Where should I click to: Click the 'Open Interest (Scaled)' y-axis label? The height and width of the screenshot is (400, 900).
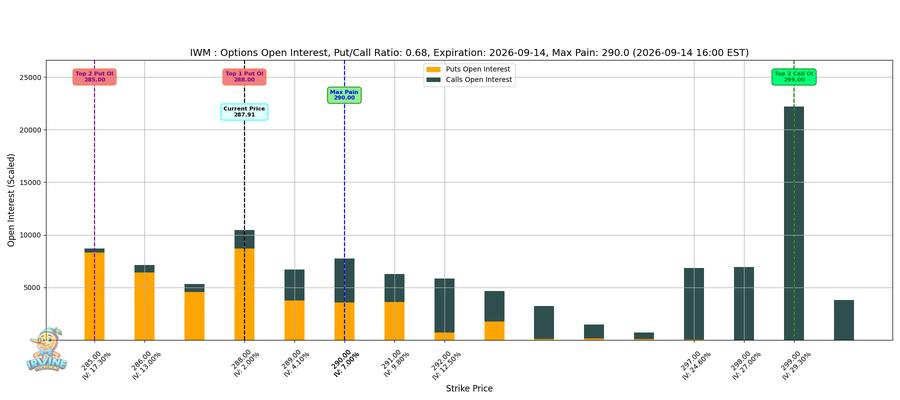[11, 200]
